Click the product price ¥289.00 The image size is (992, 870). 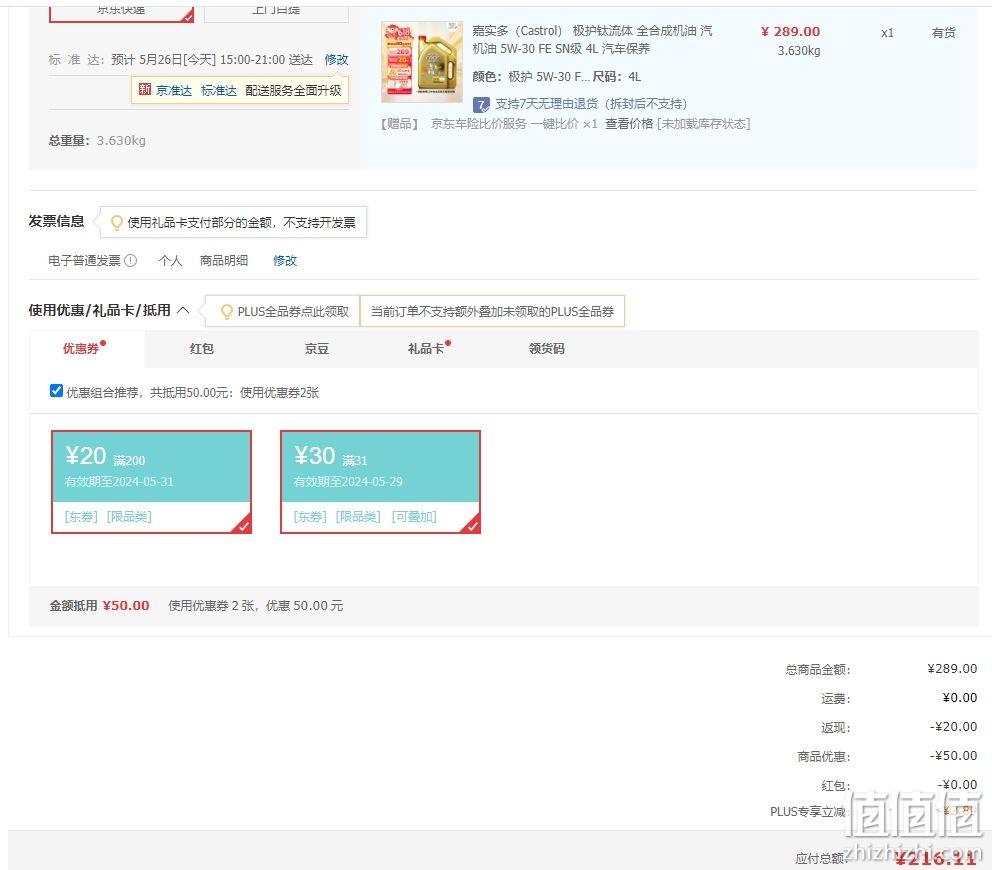click(x=790, y=32)
